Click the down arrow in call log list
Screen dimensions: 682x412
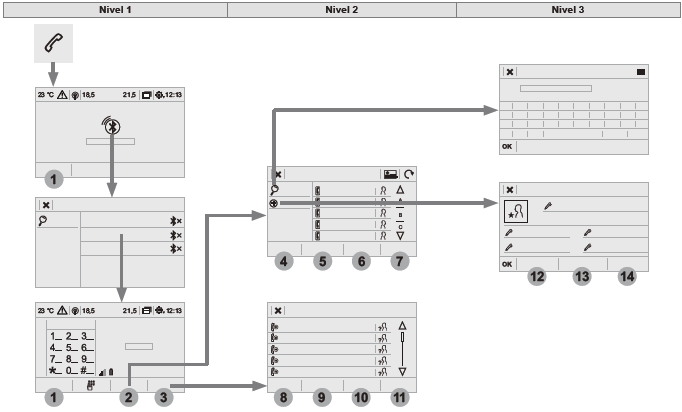click(402, 372)
